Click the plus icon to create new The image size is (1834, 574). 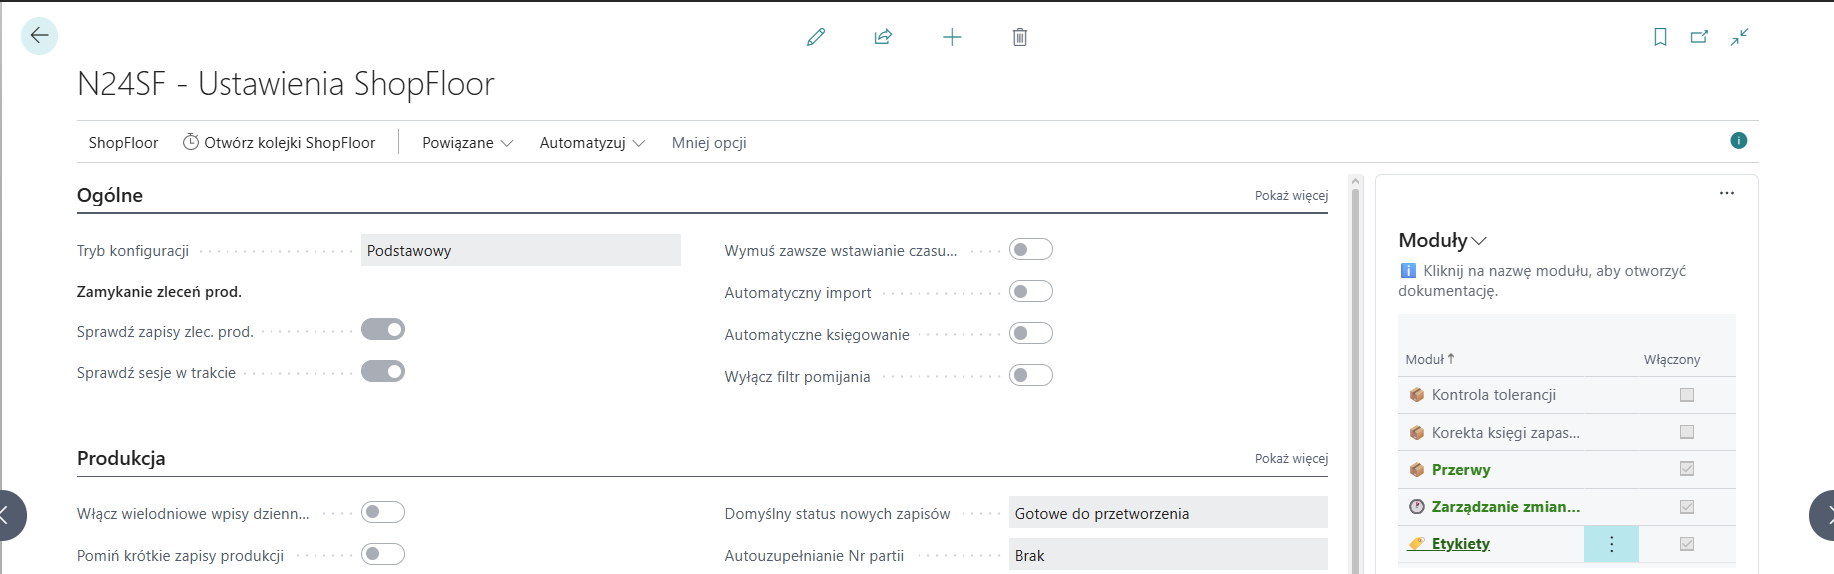click(952, 37)
